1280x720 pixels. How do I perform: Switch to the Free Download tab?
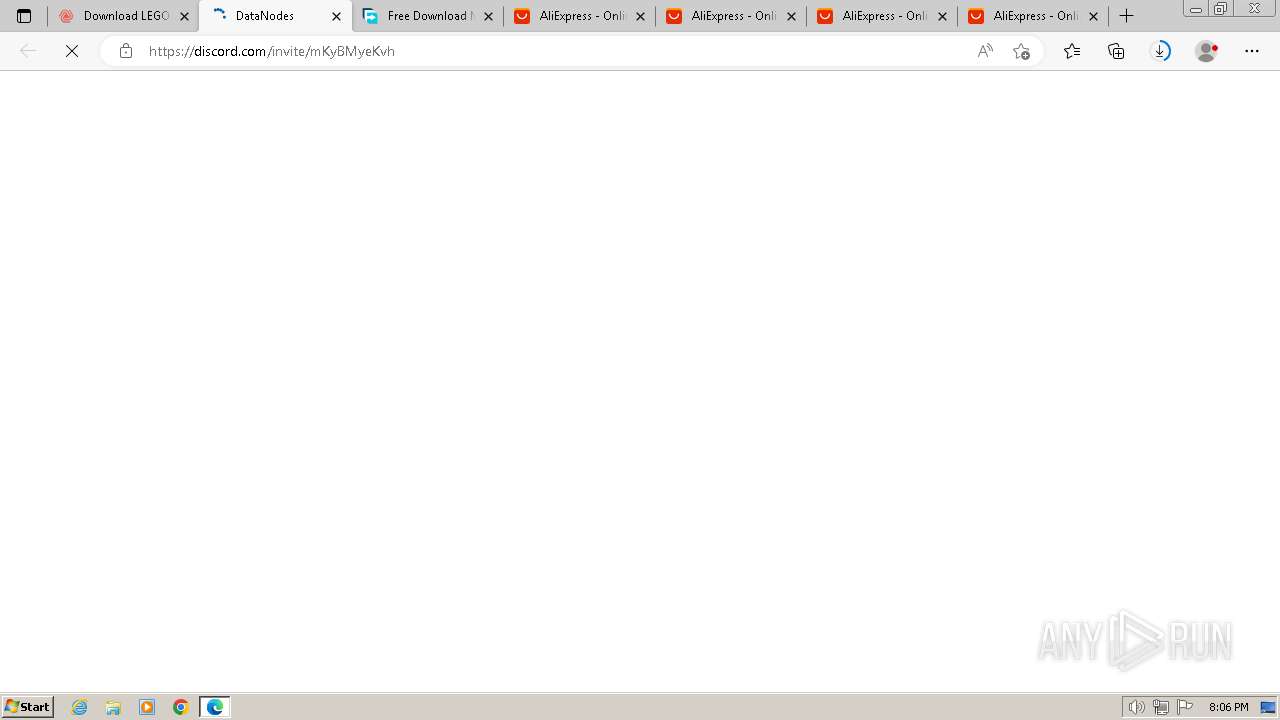click(x=428, y=16)
